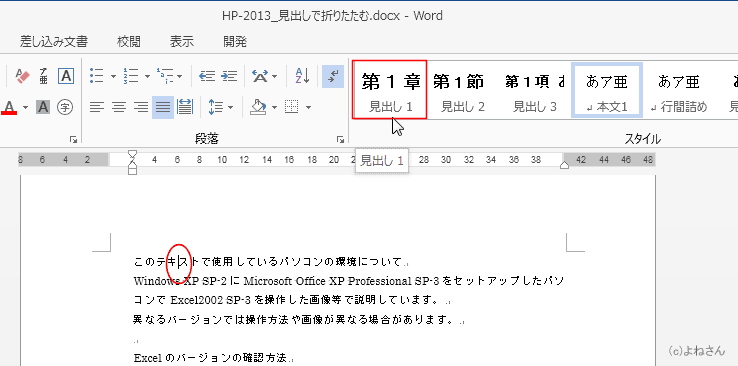Expand the Asian layout dropdown arrow
738x366 pixels.
coord(274,76)
